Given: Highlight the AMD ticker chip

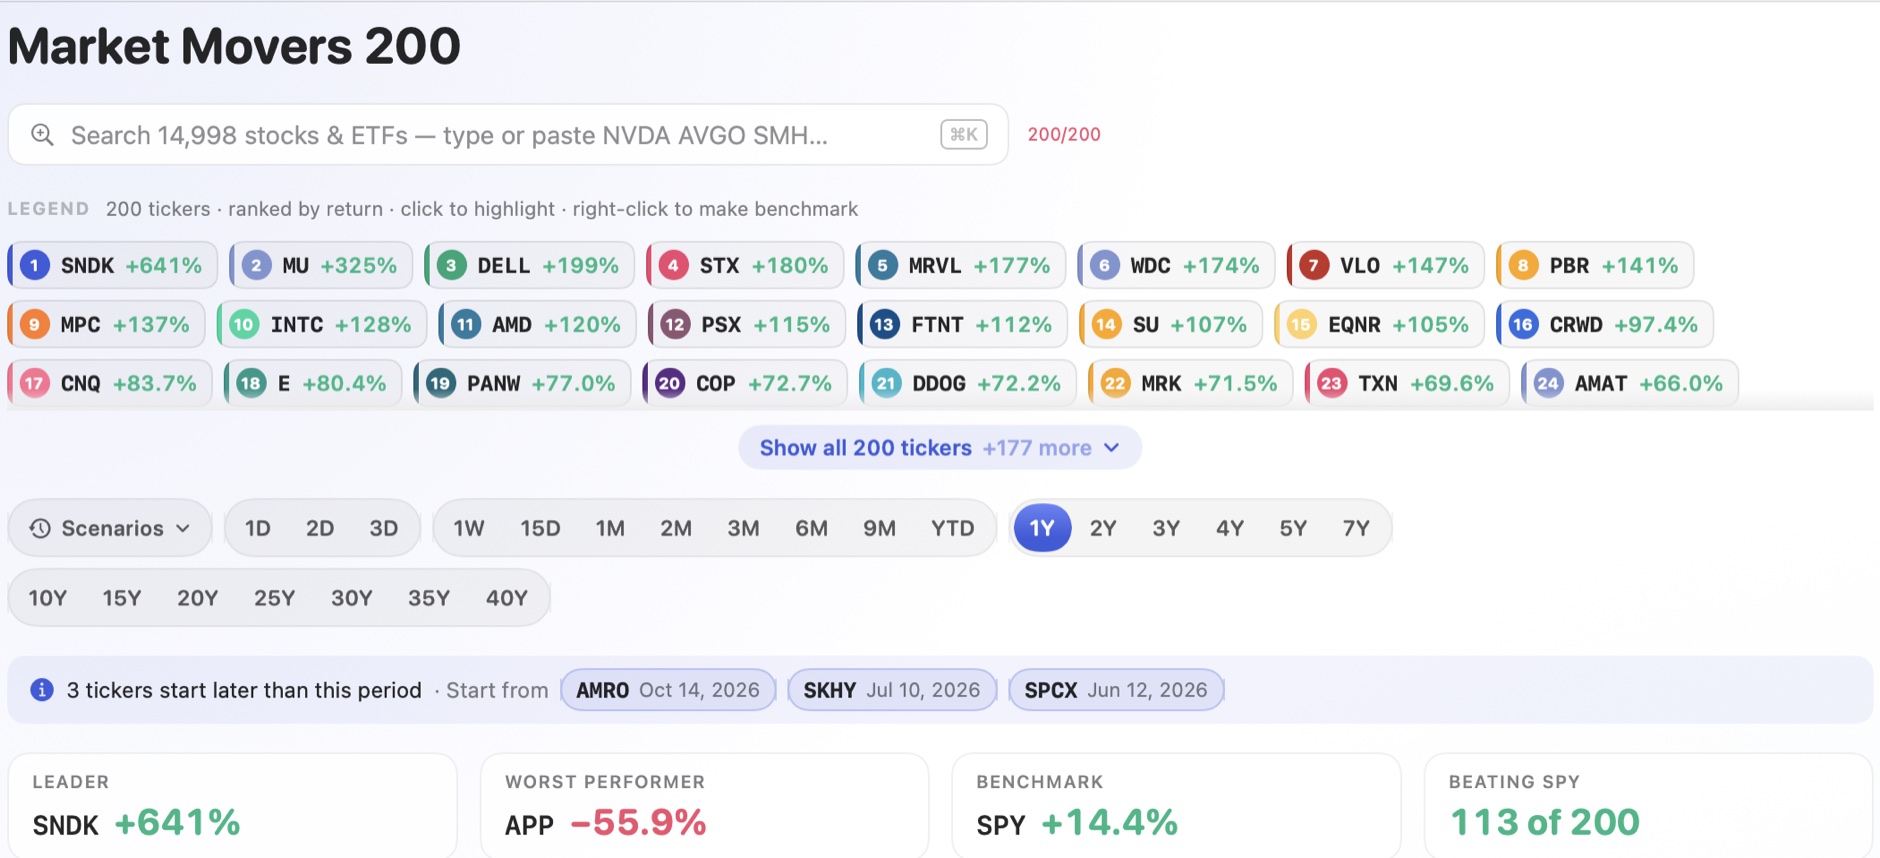Looking at the screenshot, I should point(538,324).
